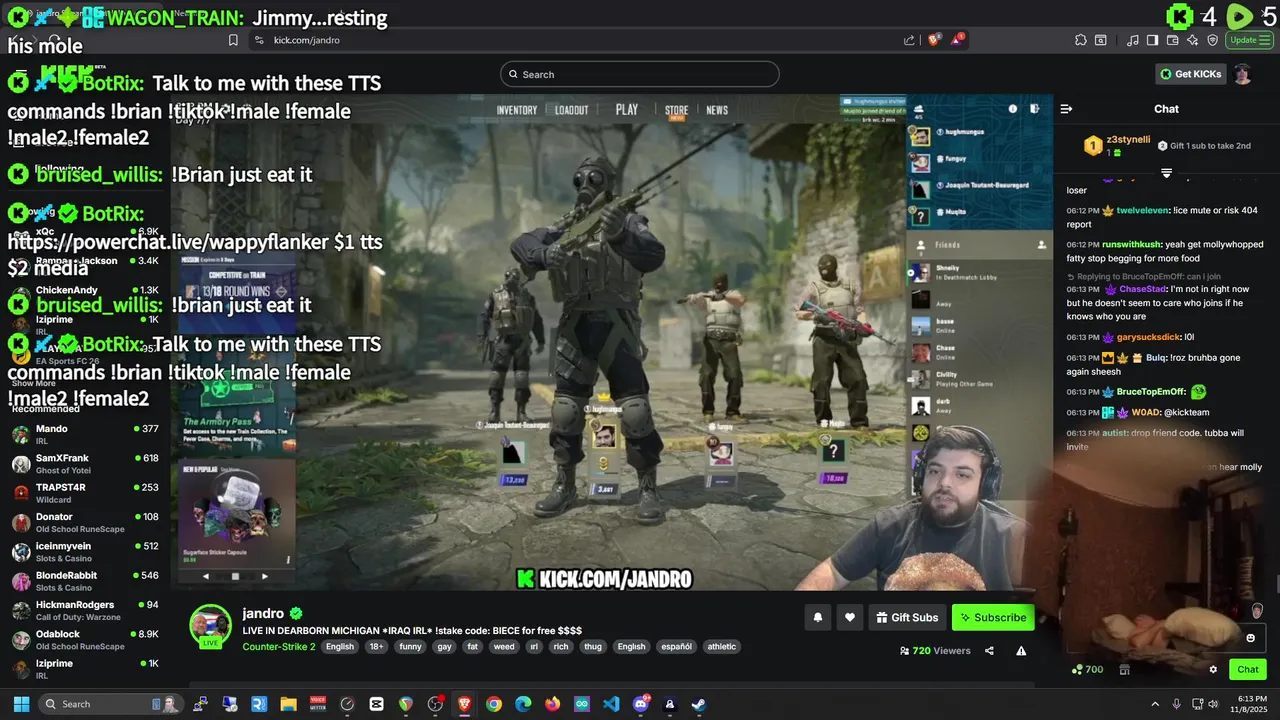This screenshot has height=720, width=1280.
Task: Open SamXFrank channel in sidebar
Action: tap(85, 464)
